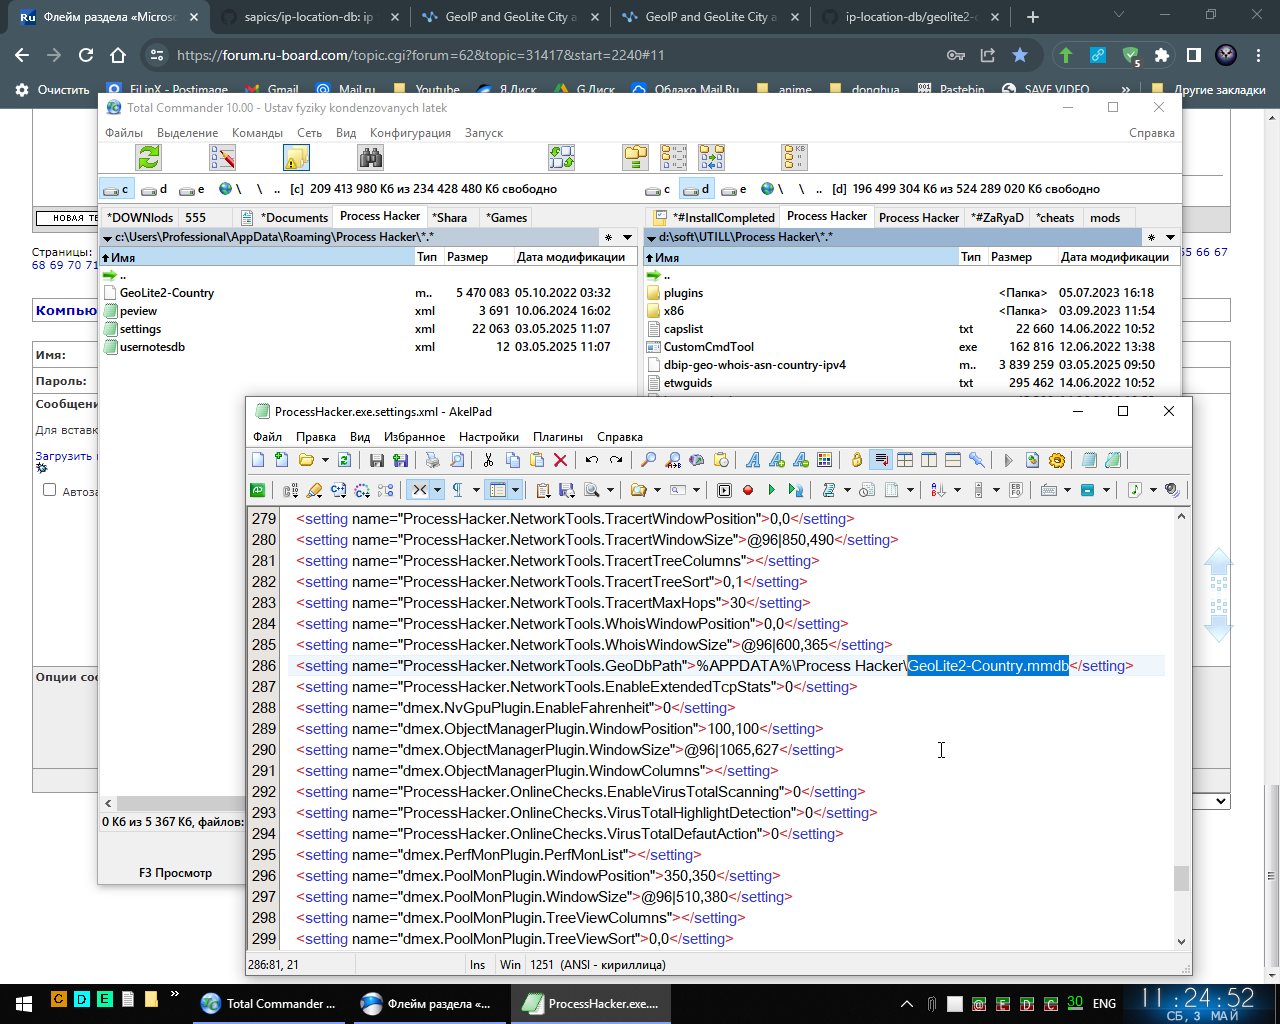Open the color palette grid icon in AkelPad

pyautogui.click(x=825, y=460)
